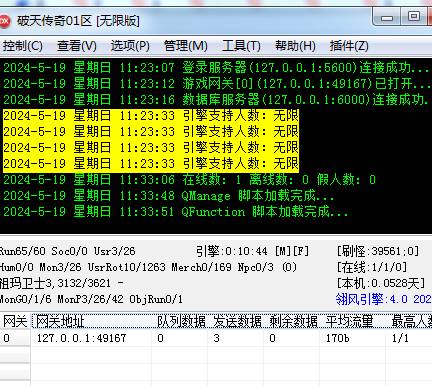Minimize the 破天传奇01区 window
This screenshot has height=386, width=432.
(386, 17)
